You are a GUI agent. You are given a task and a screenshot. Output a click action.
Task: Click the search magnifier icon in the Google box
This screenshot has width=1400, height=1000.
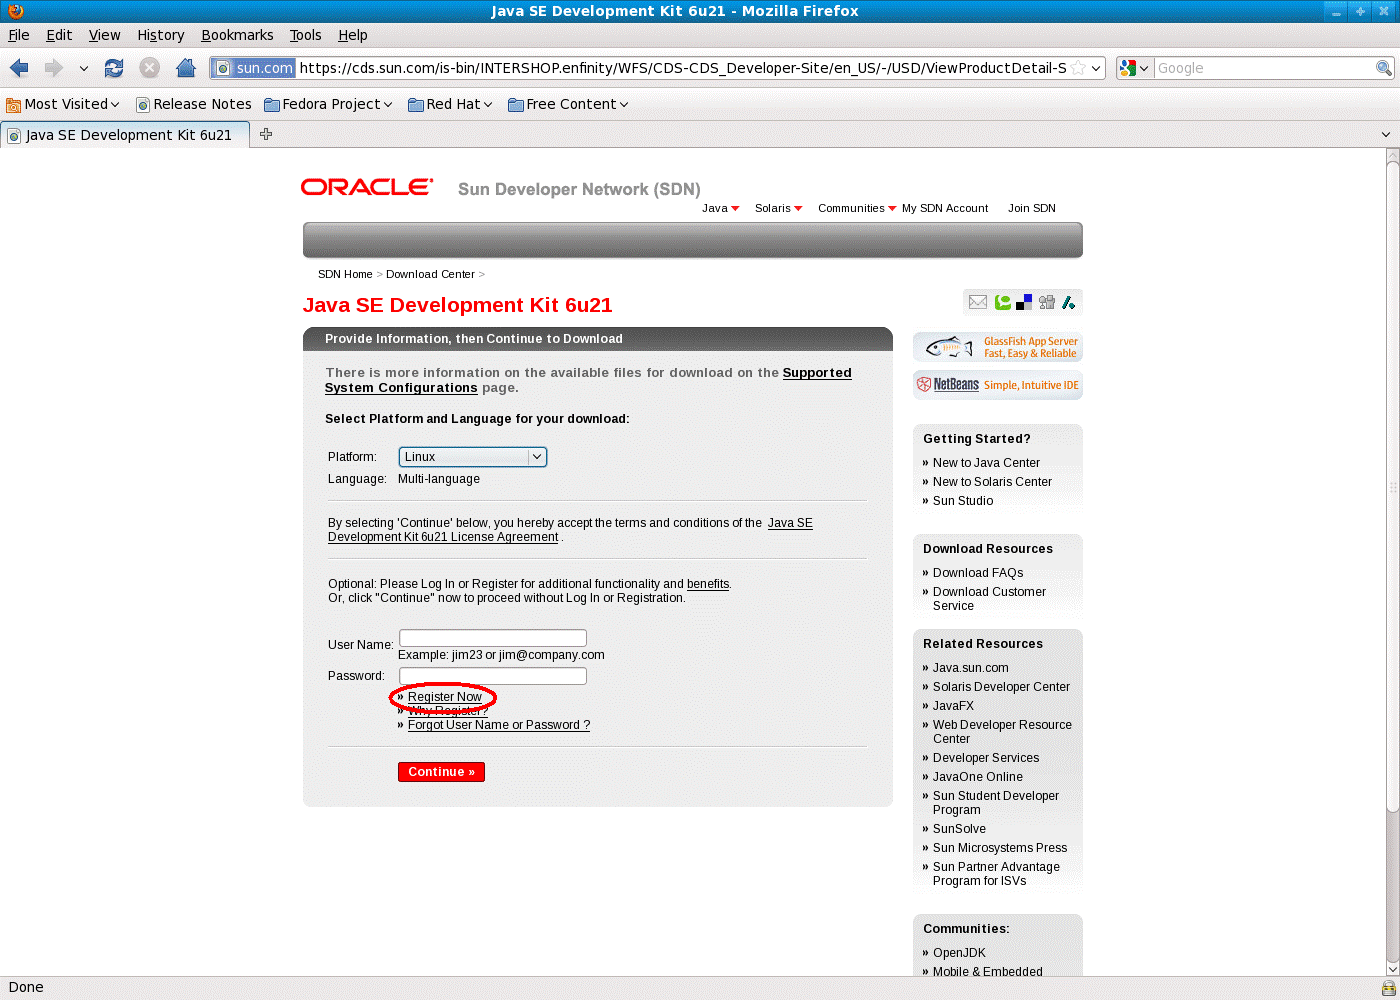click(1384, 68)
